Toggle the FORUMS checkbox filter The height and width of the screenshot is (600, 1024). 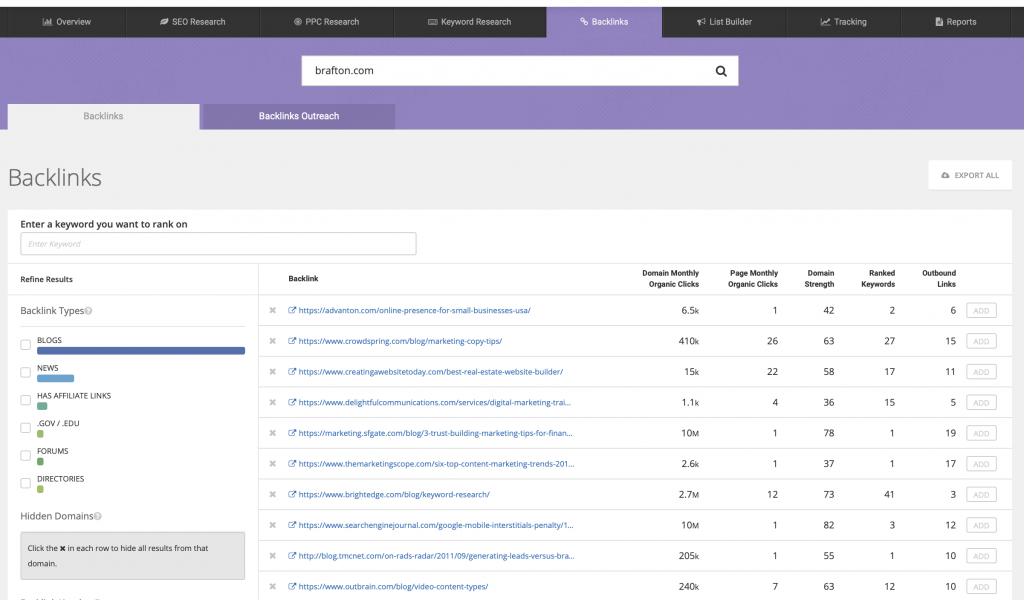coord(26,456)
